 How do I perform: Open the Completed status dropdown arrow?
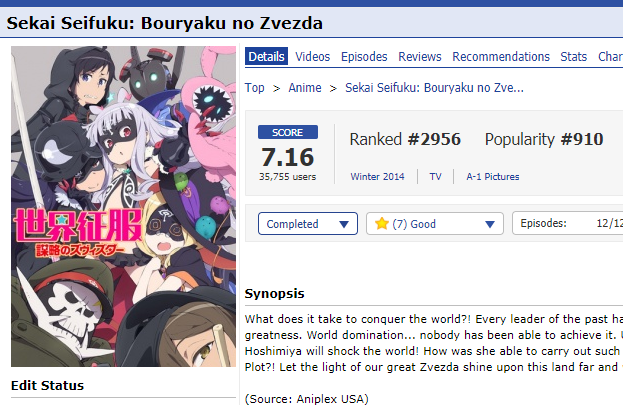344,224
